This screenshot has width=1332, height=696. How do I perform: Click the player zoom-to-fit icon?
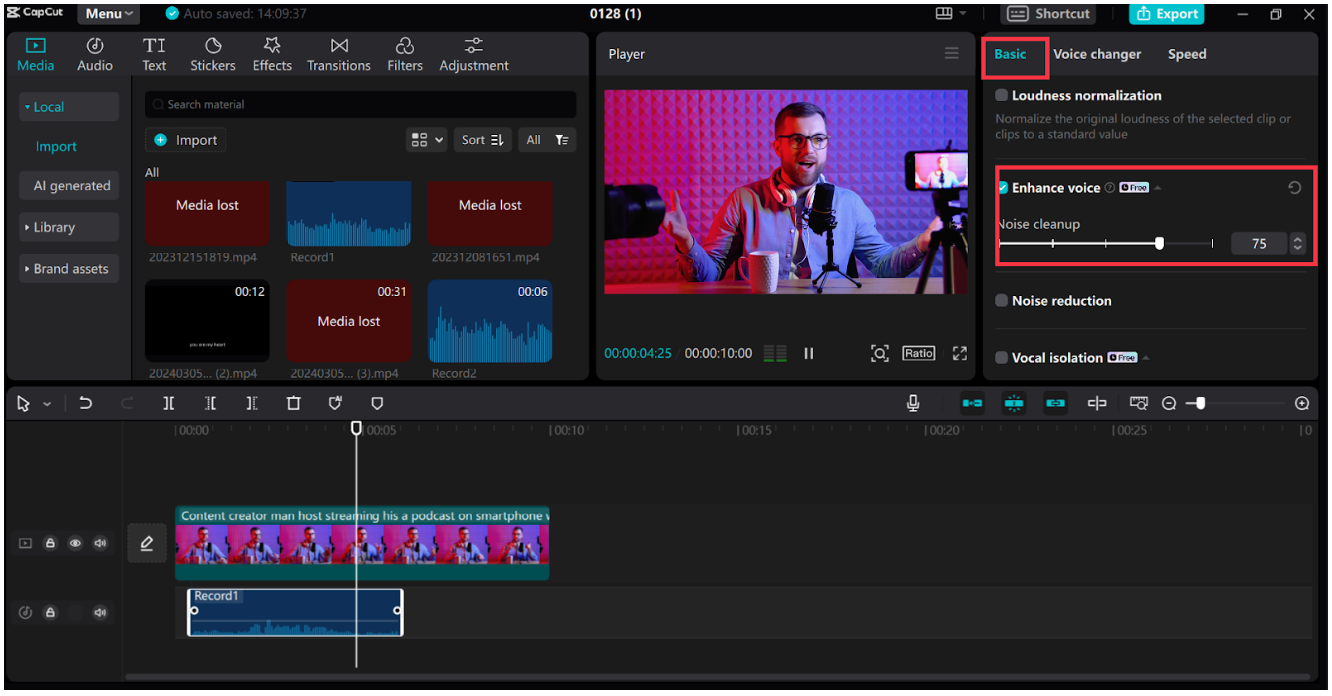880,353
